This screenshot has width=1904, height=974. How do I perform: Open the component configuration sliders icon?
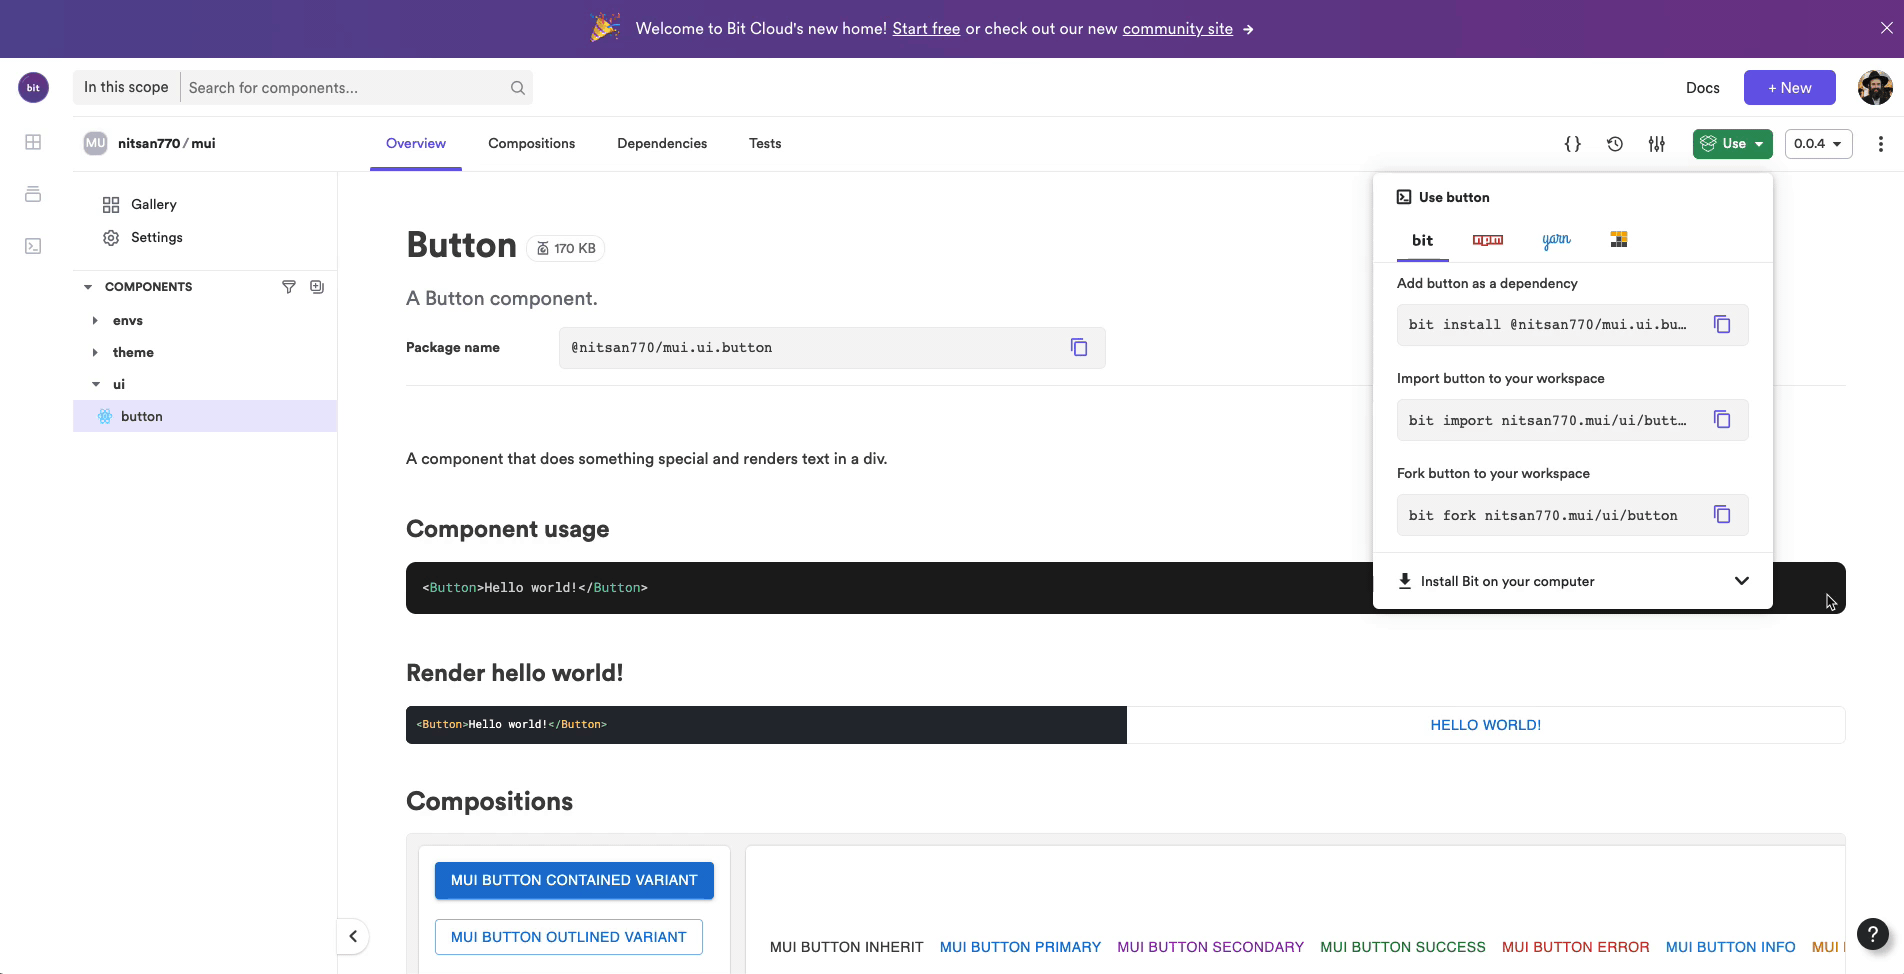[1656, 143]
